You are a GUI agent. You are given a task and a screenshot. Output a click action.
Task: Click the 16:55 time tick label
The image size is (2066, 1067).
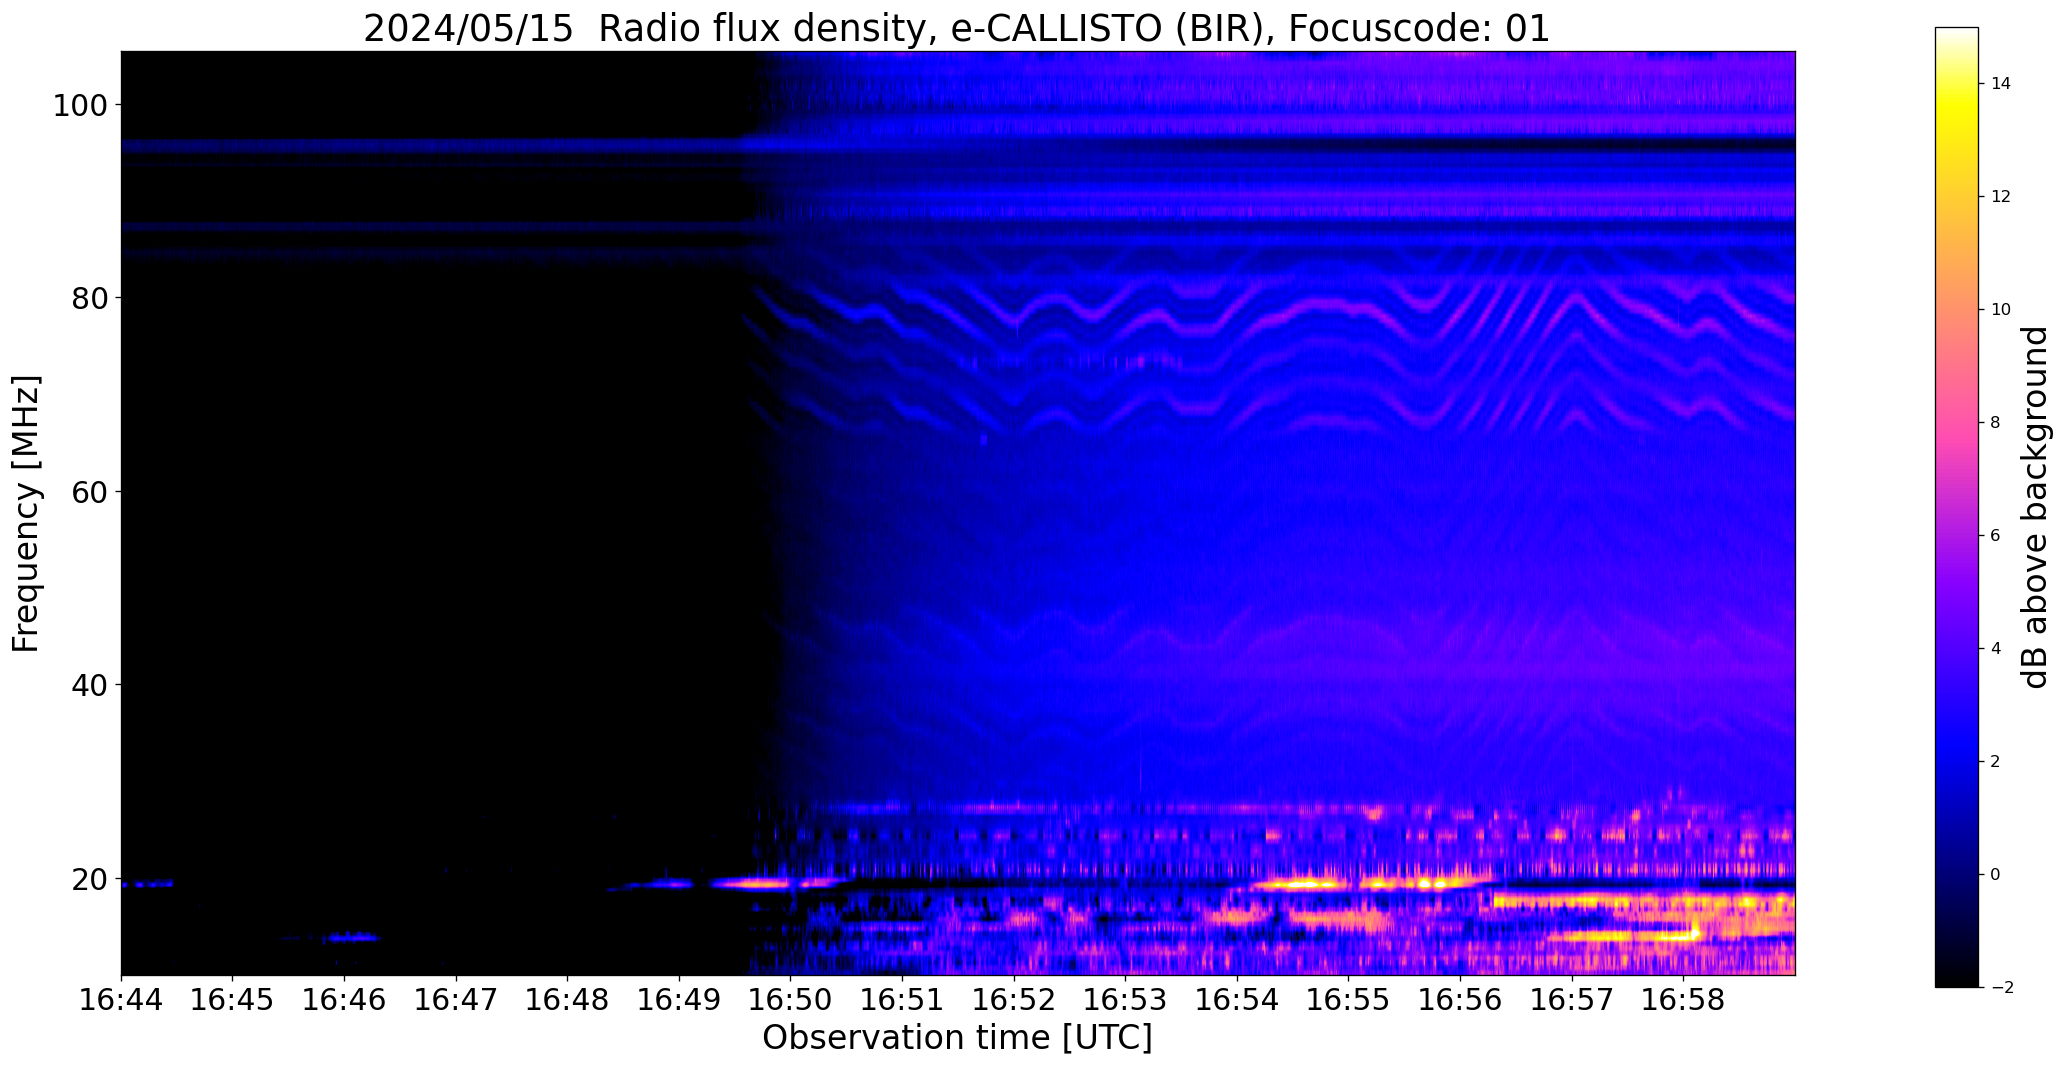click(1349, 999)
